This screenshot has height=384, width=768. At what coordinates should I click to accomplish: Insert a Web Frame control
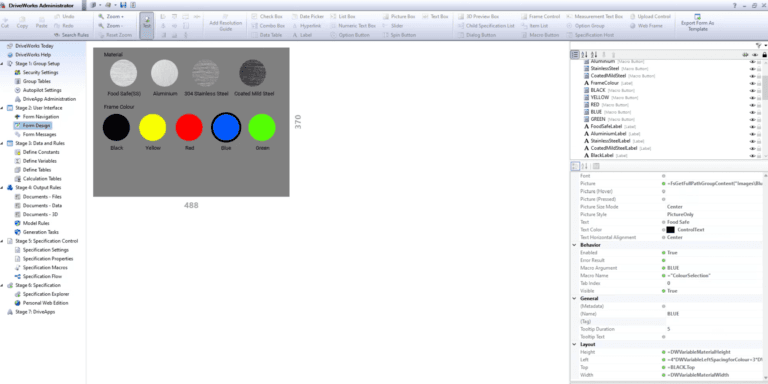tap(646, 26)
